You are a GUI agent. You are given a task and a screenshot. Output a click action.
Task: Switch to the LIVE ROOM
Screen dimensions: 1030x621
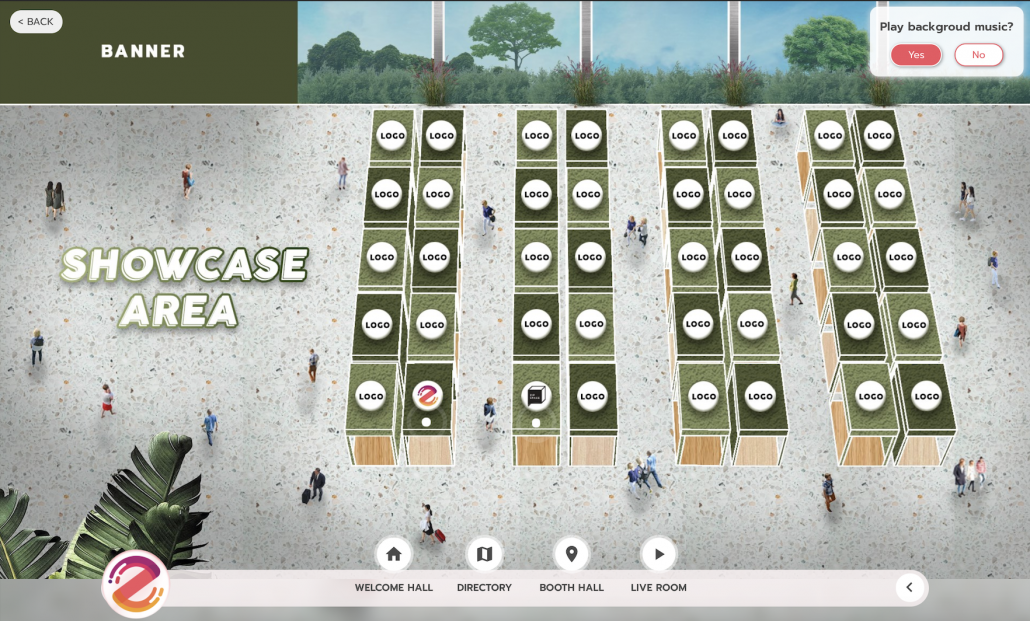click(657, 588)
